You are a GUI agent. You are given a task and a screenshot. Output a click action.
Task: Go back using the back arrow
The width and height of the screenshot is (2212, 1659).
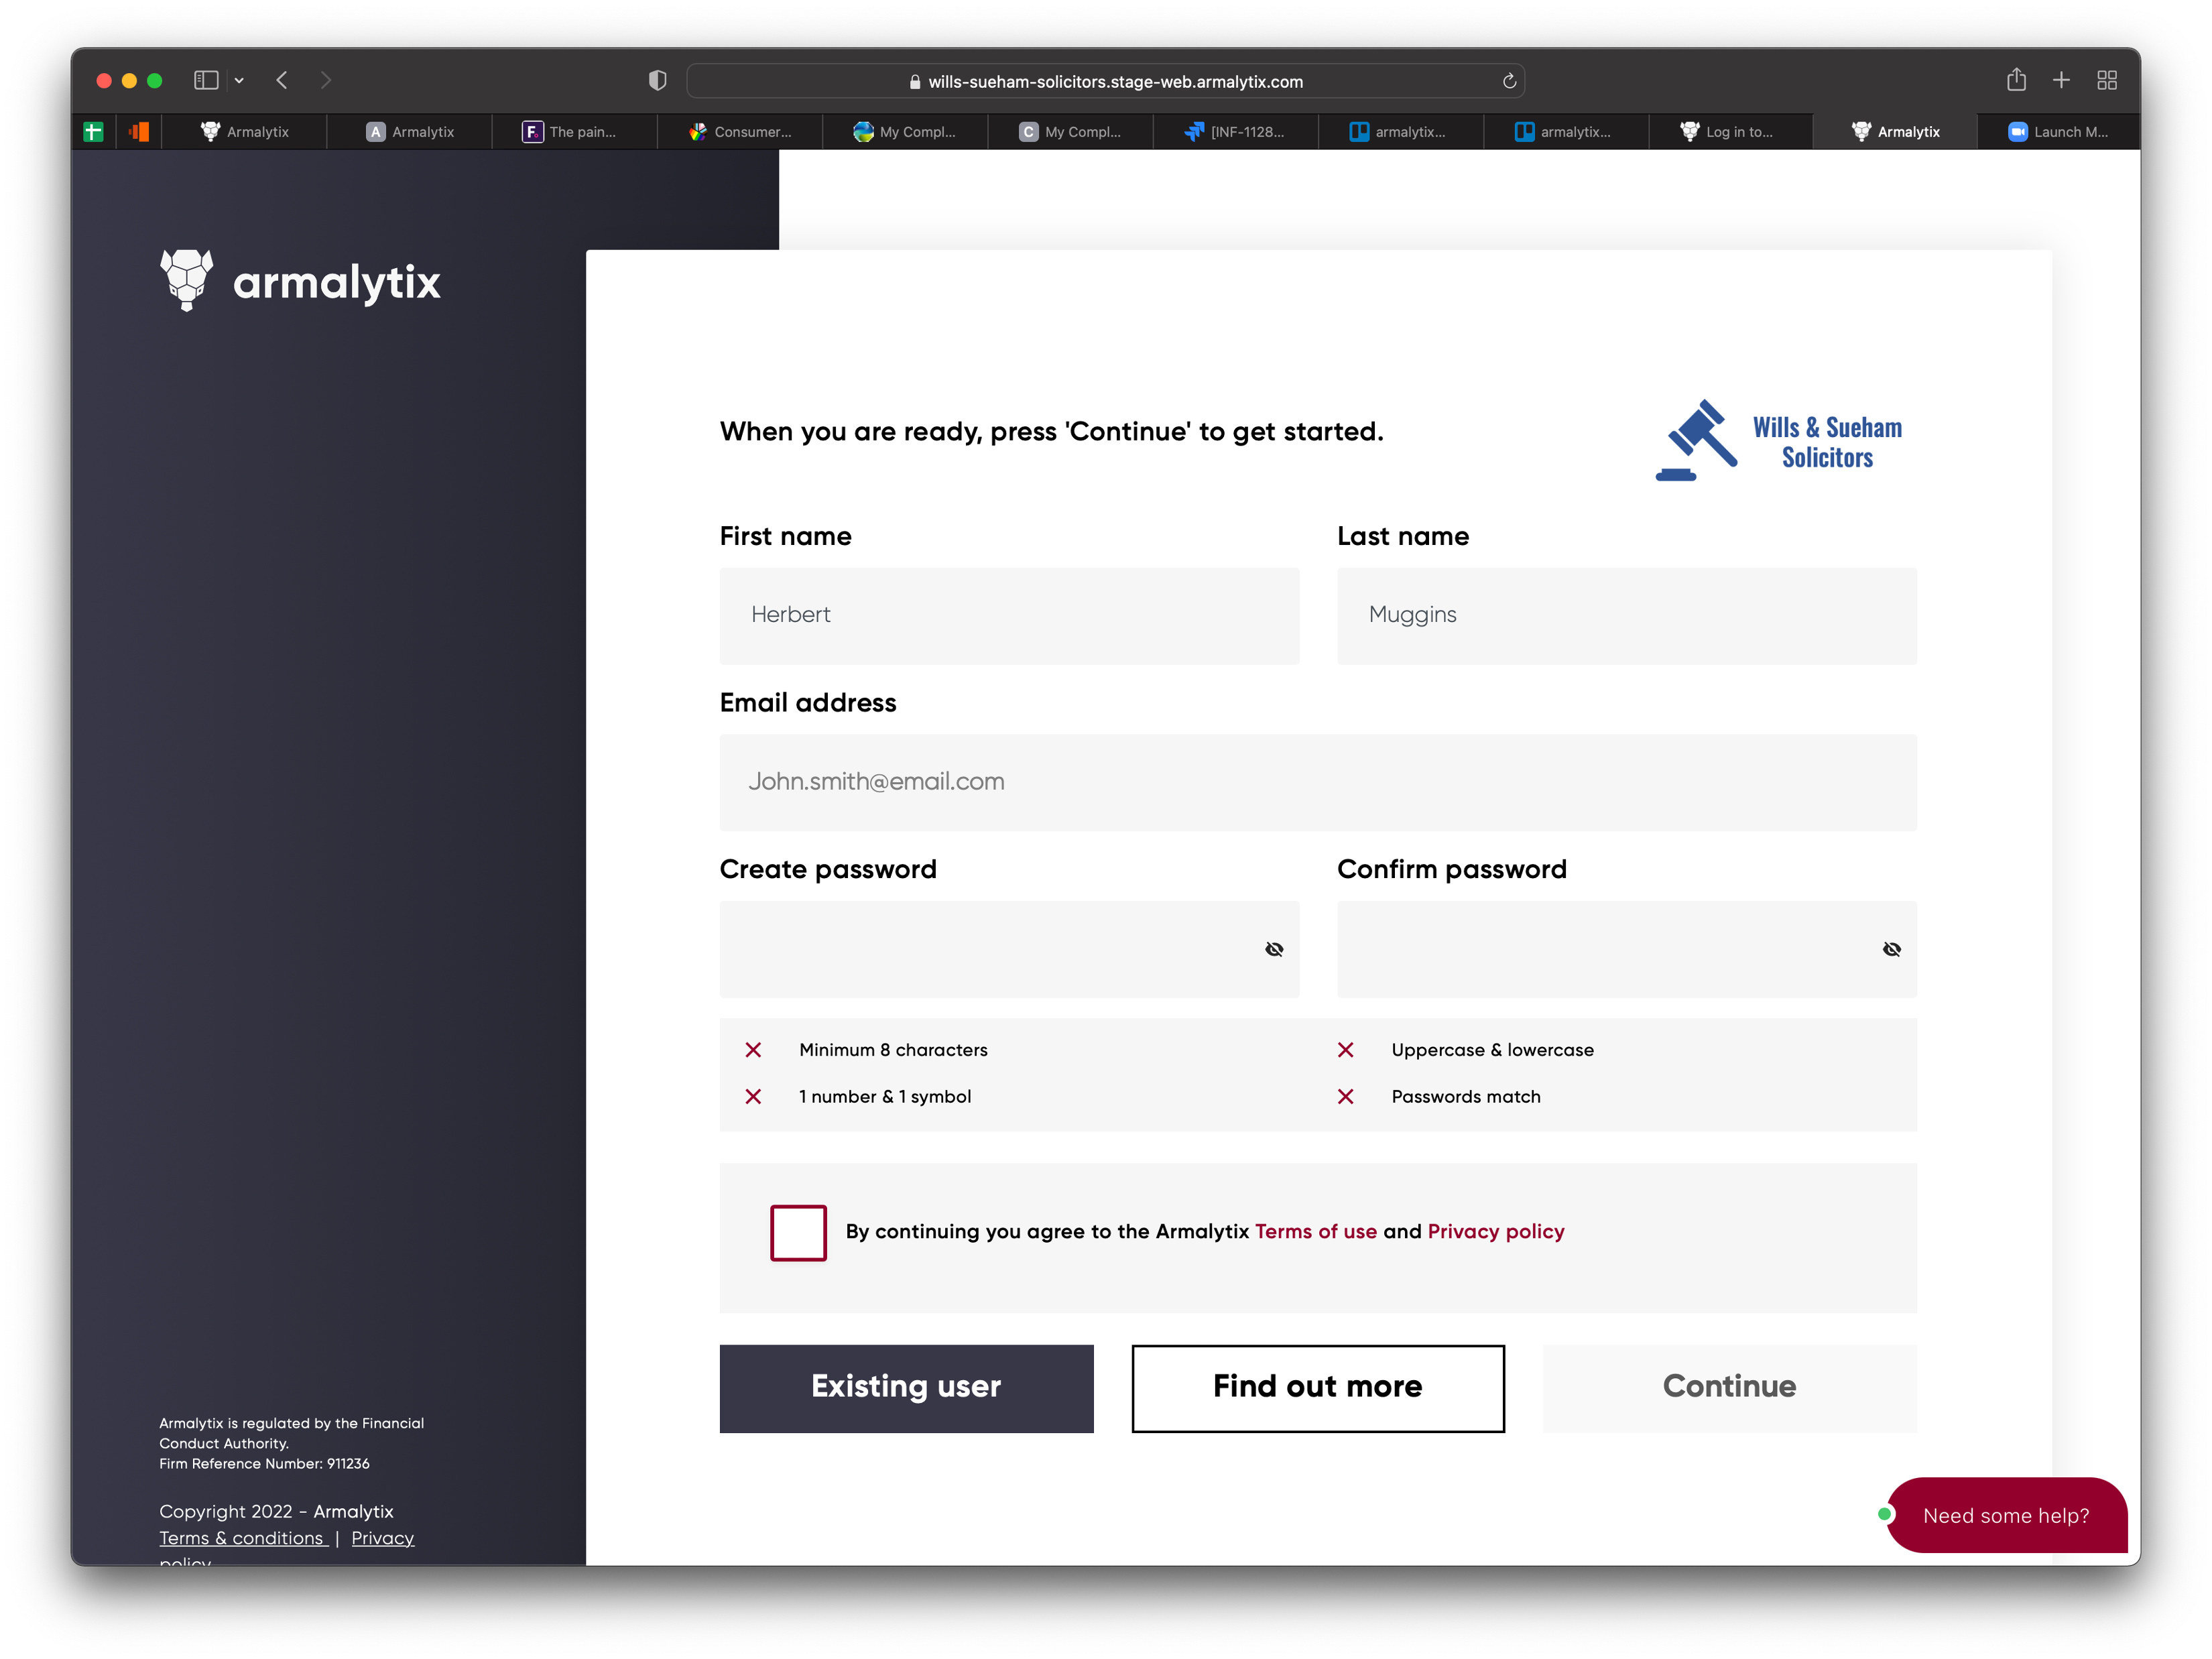click(x=282, y=80)
